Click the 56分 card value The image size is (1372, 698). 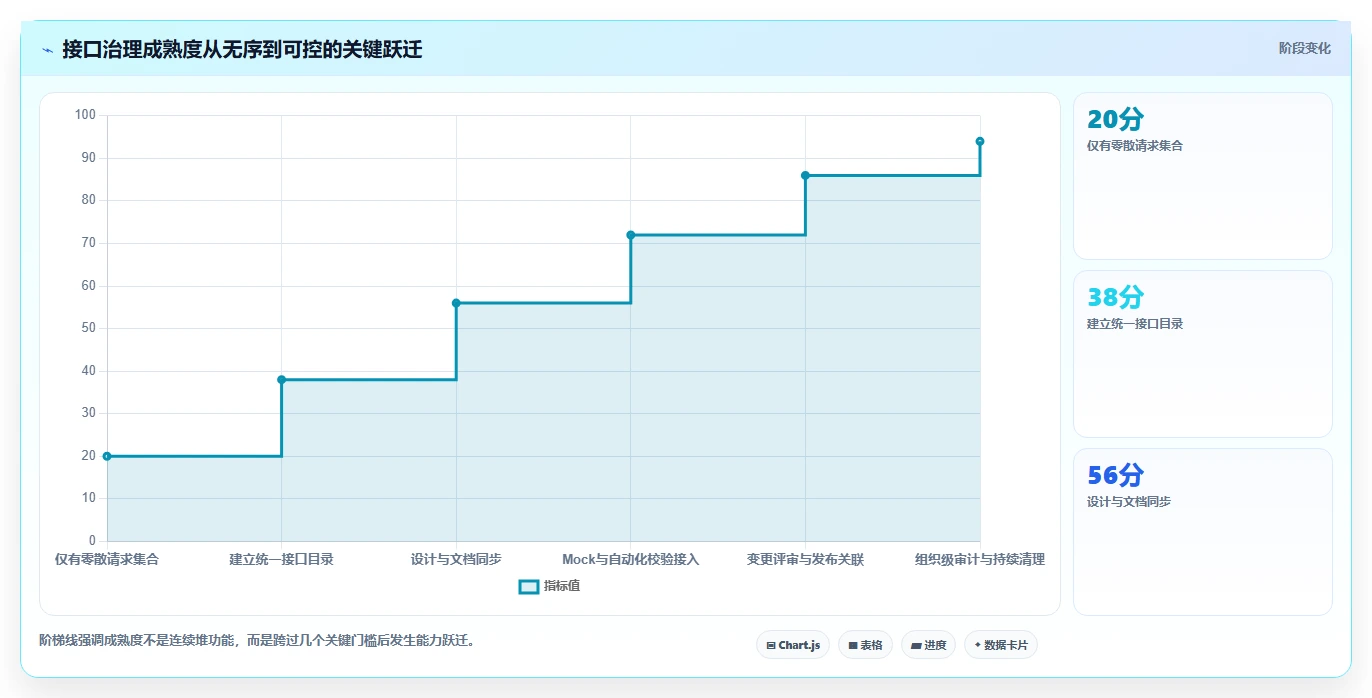[1115, 475]
